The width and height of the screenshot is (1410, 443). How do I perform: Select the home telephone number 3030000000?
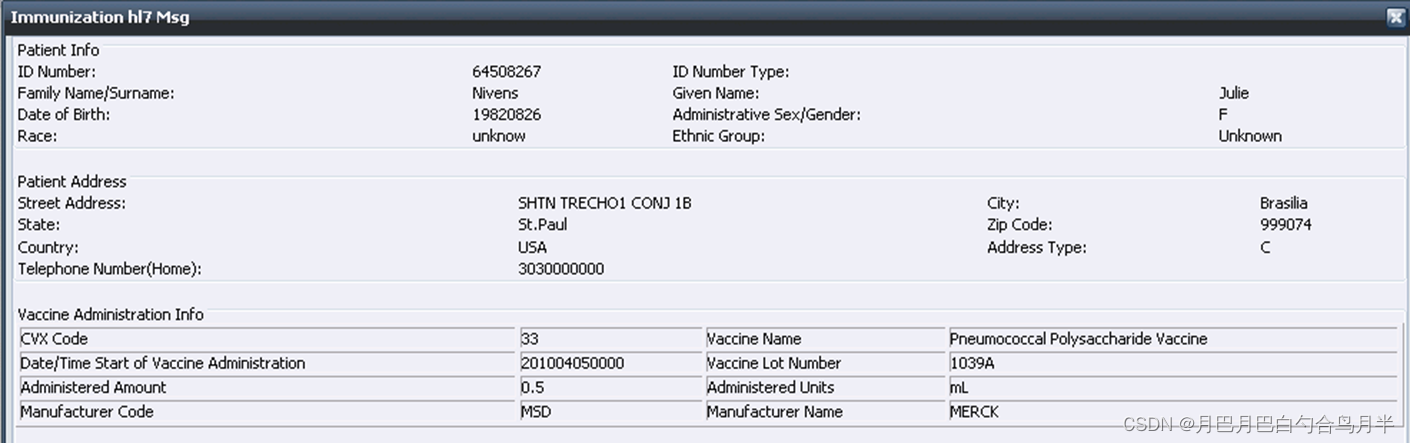coord(561,269)
